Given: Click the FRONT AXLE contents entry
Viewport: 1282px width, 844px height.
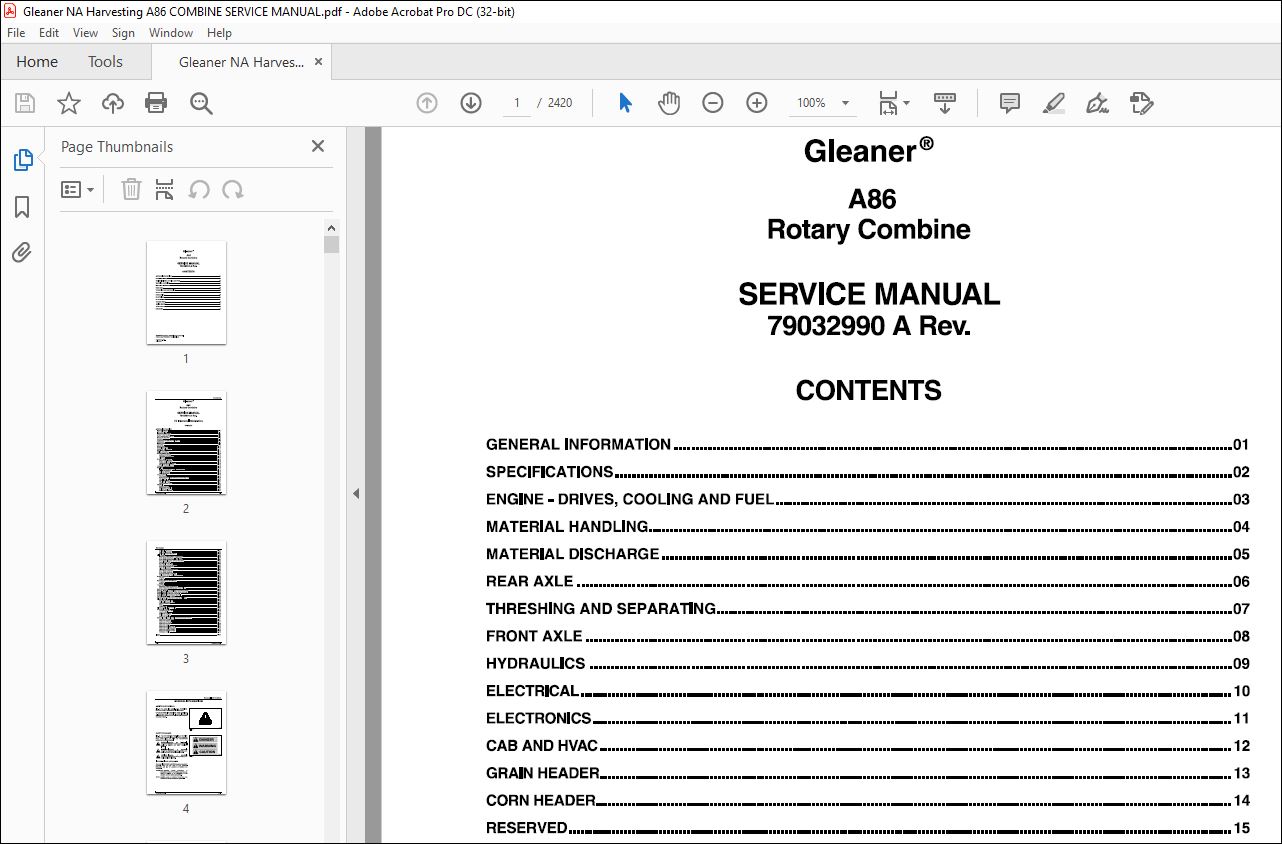Looking at the screenshot, I should coord(867,636).
